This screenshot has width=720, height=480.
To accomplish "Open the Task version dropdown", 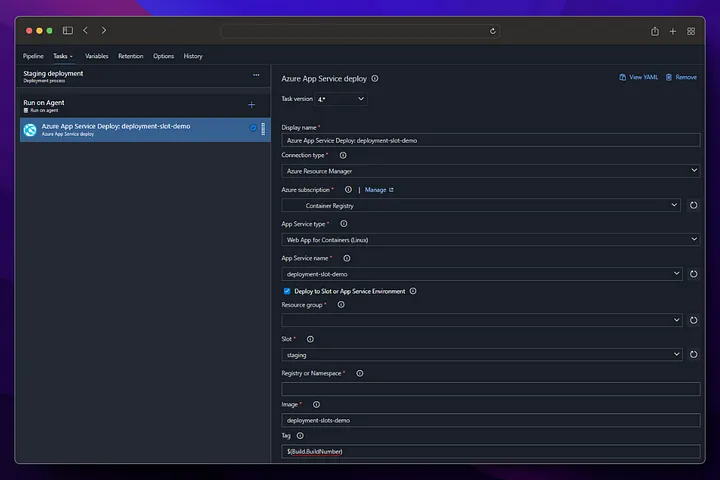I will pos(341,99).
